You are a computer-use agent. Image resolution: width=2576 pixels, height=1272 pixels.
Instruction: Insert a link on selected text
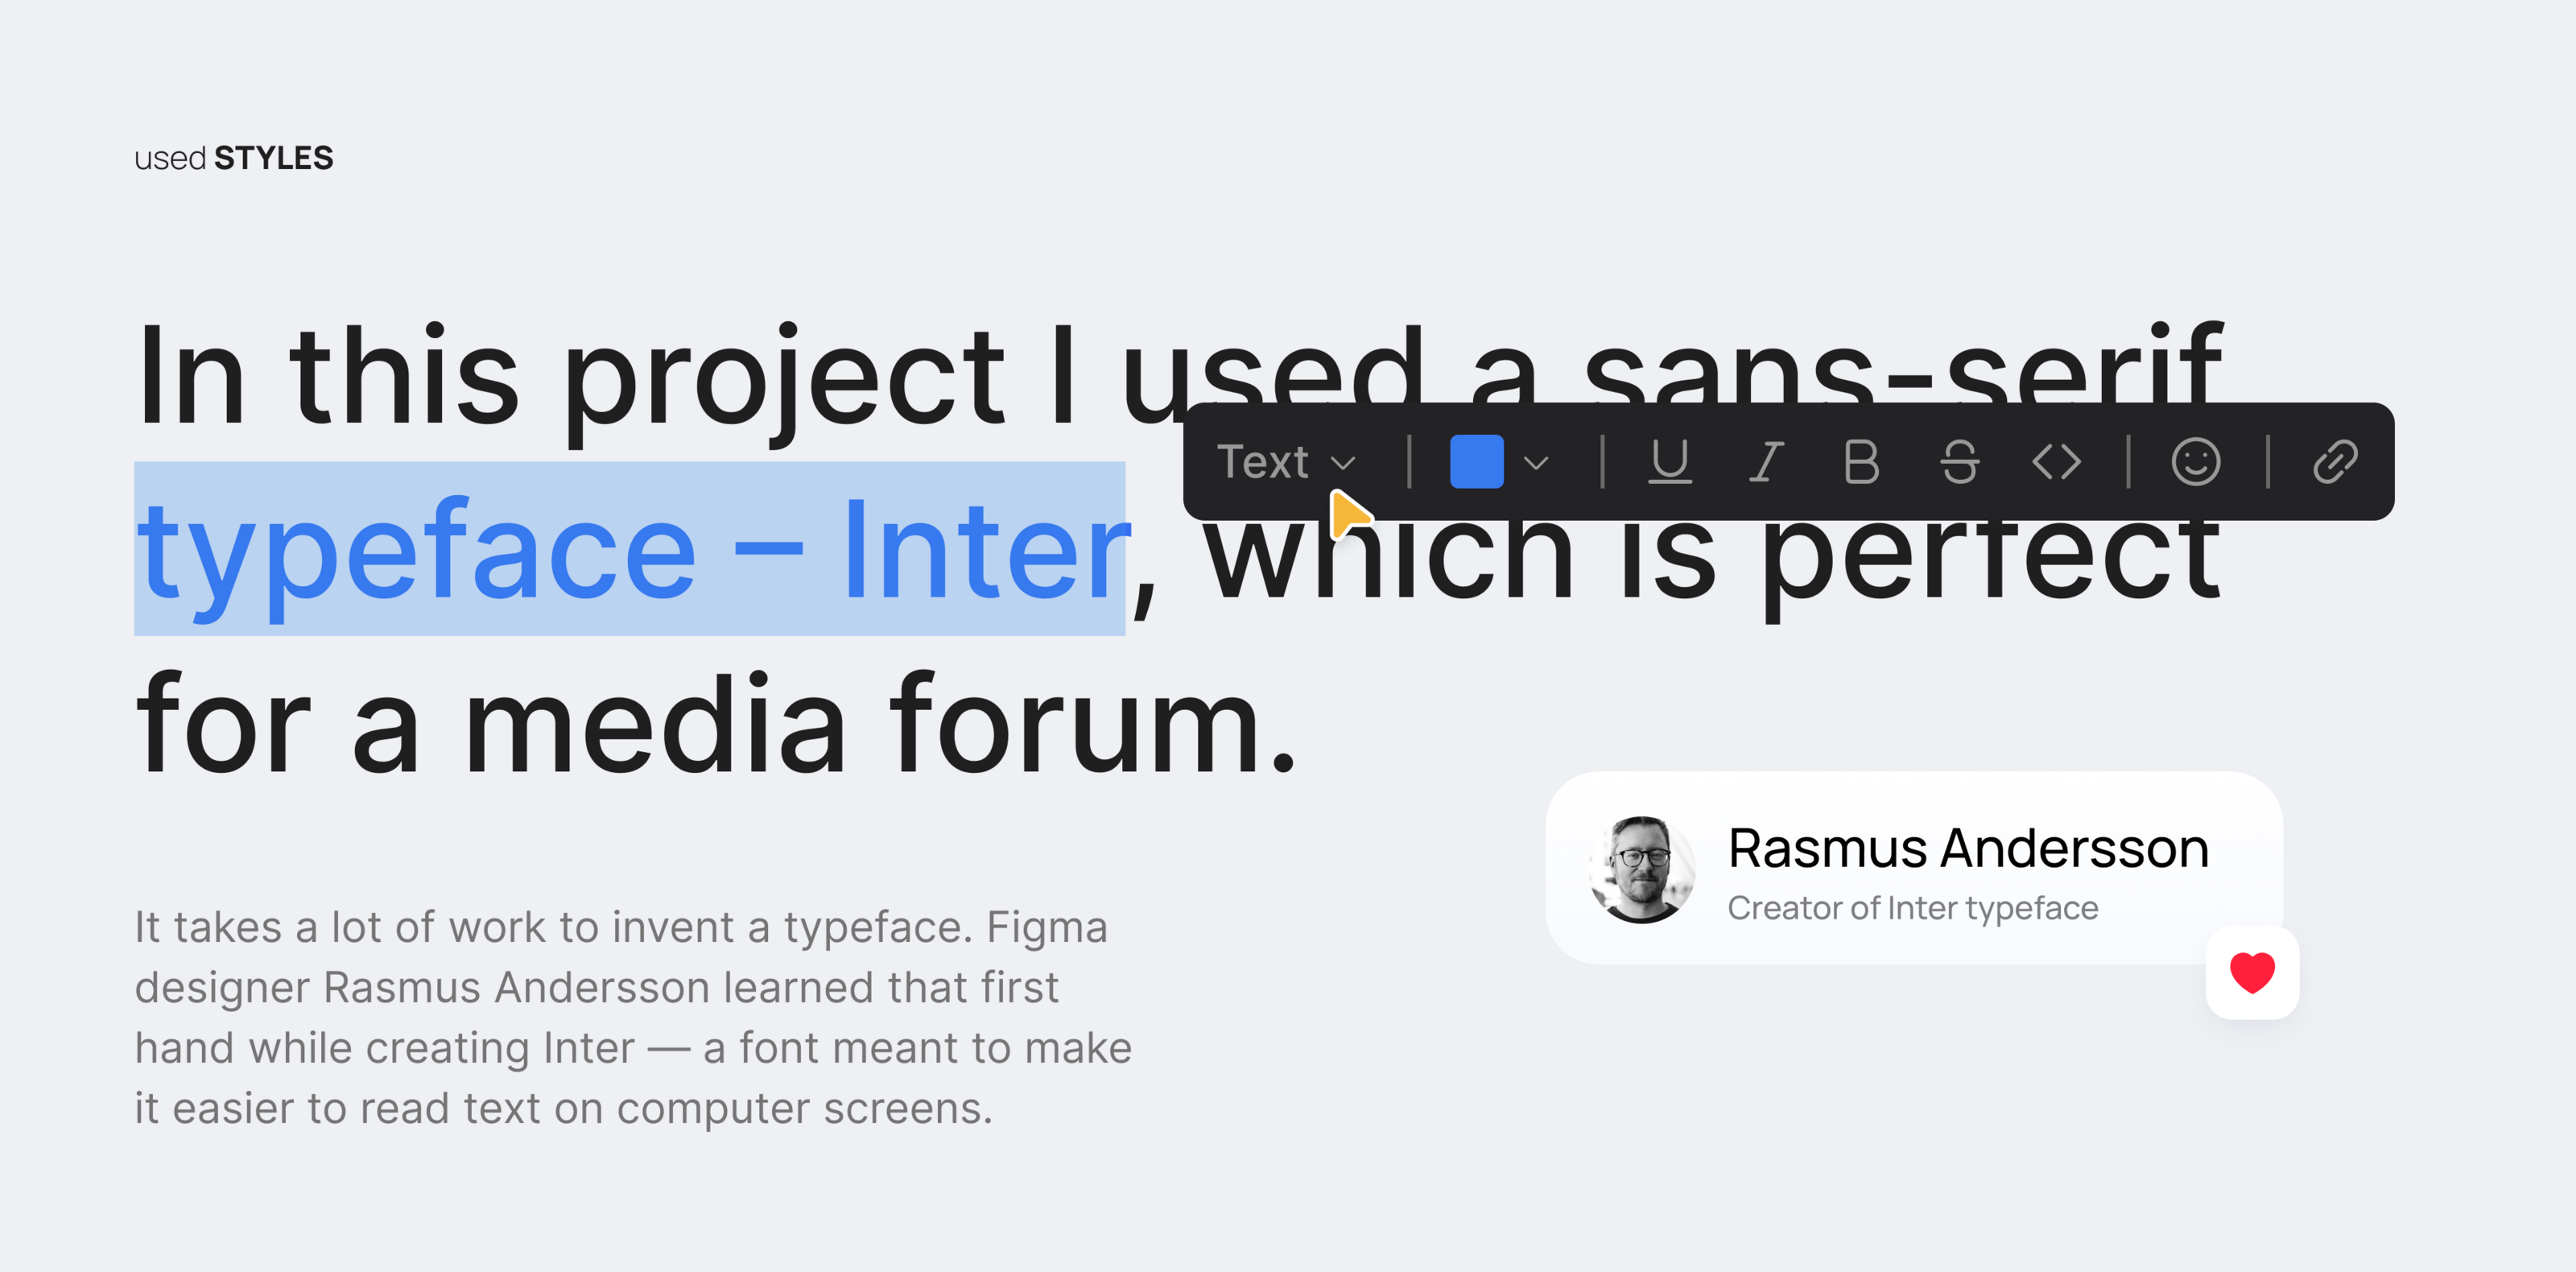[x=2334, y=462]
